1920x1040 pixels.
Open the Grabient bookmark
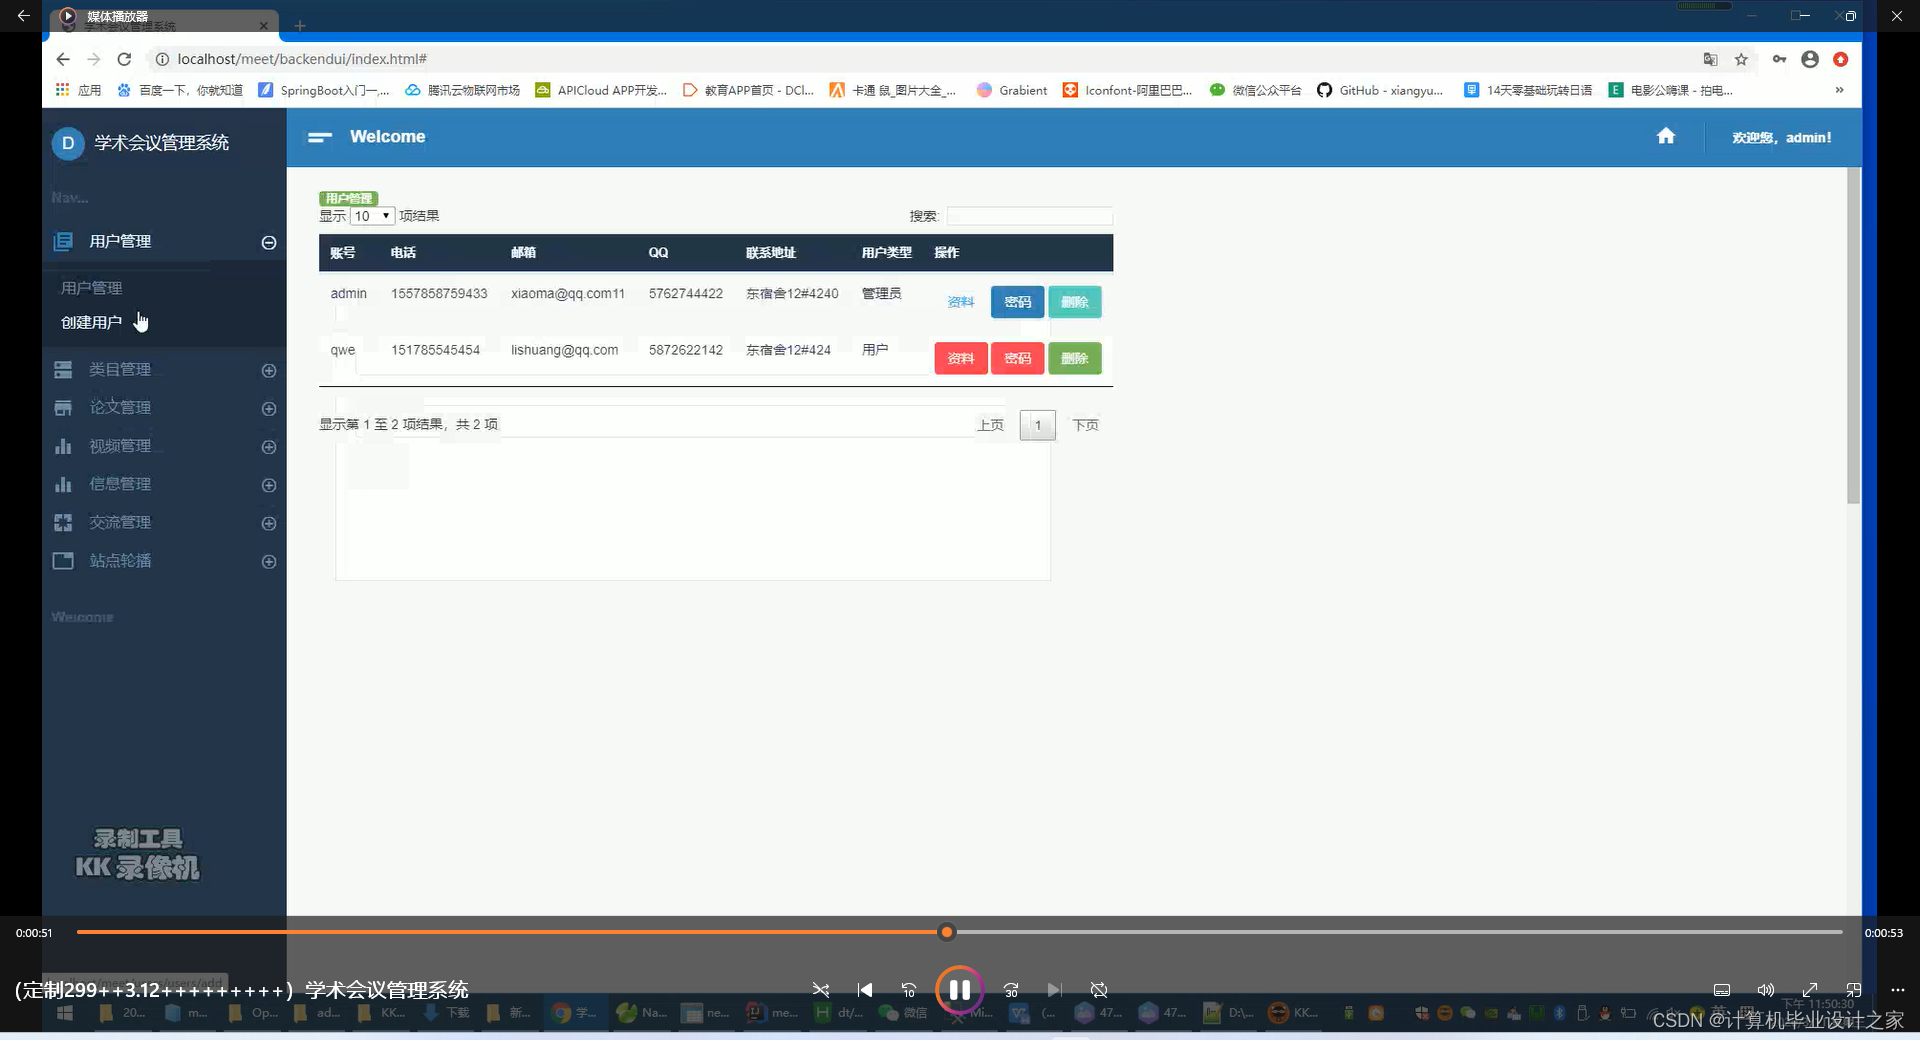pos(1012,90)
